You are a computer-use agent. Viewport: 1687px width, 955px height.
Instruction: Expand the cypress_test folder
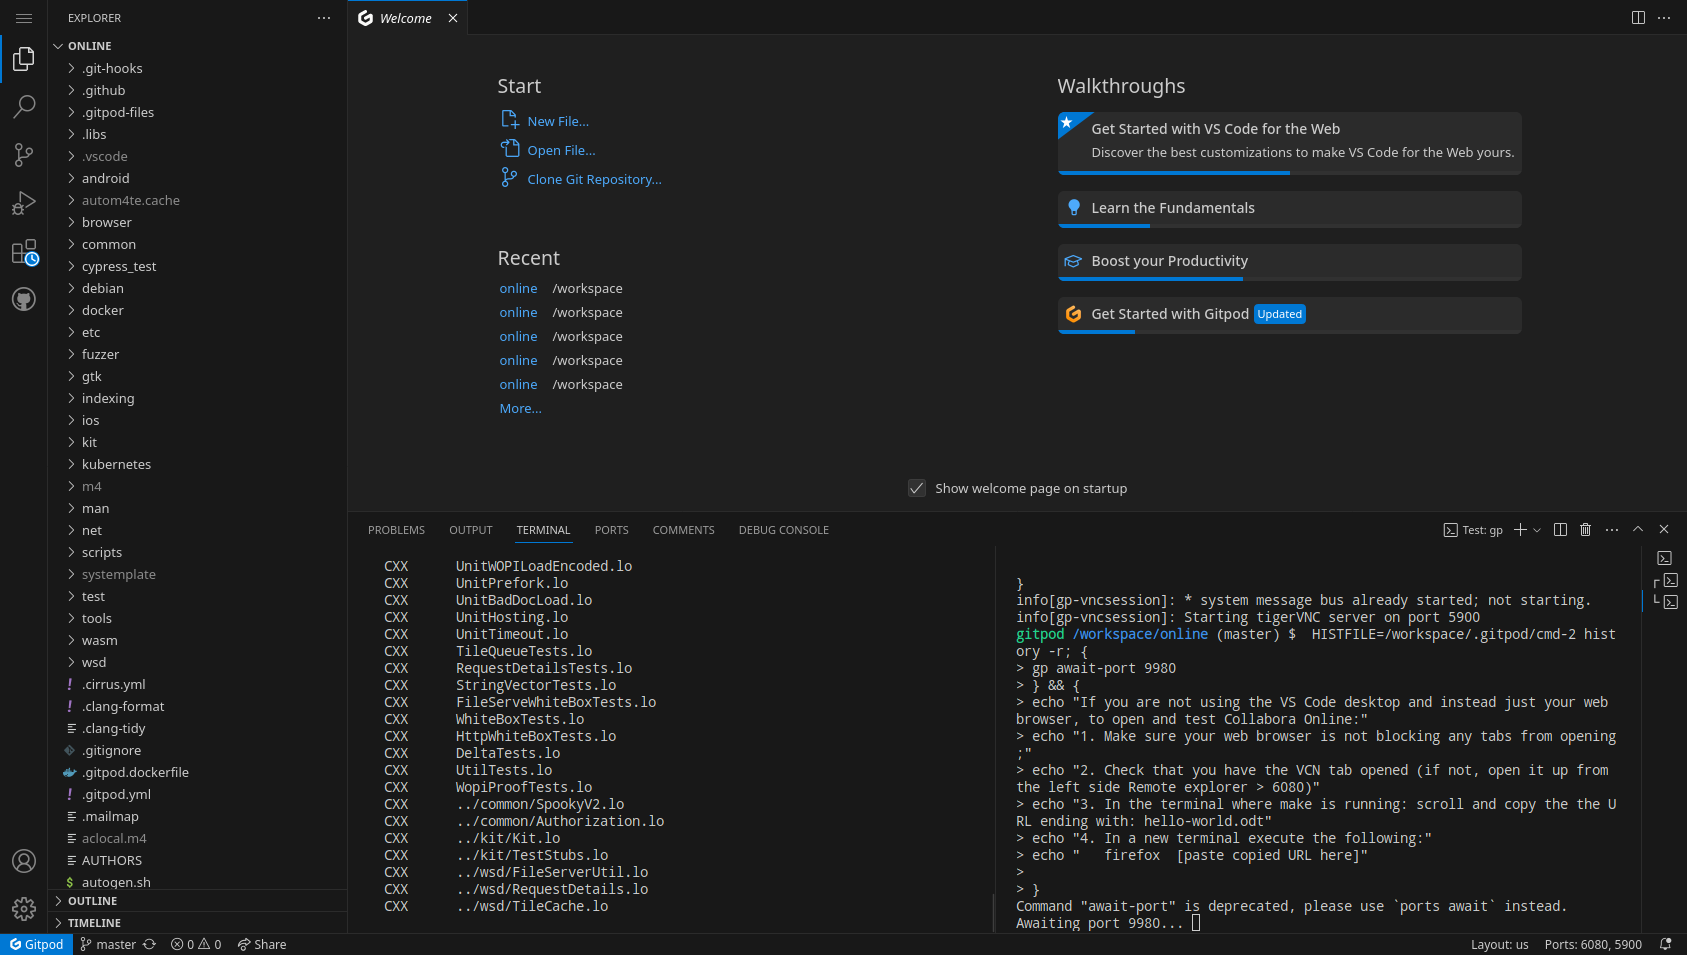pos(198,266)
